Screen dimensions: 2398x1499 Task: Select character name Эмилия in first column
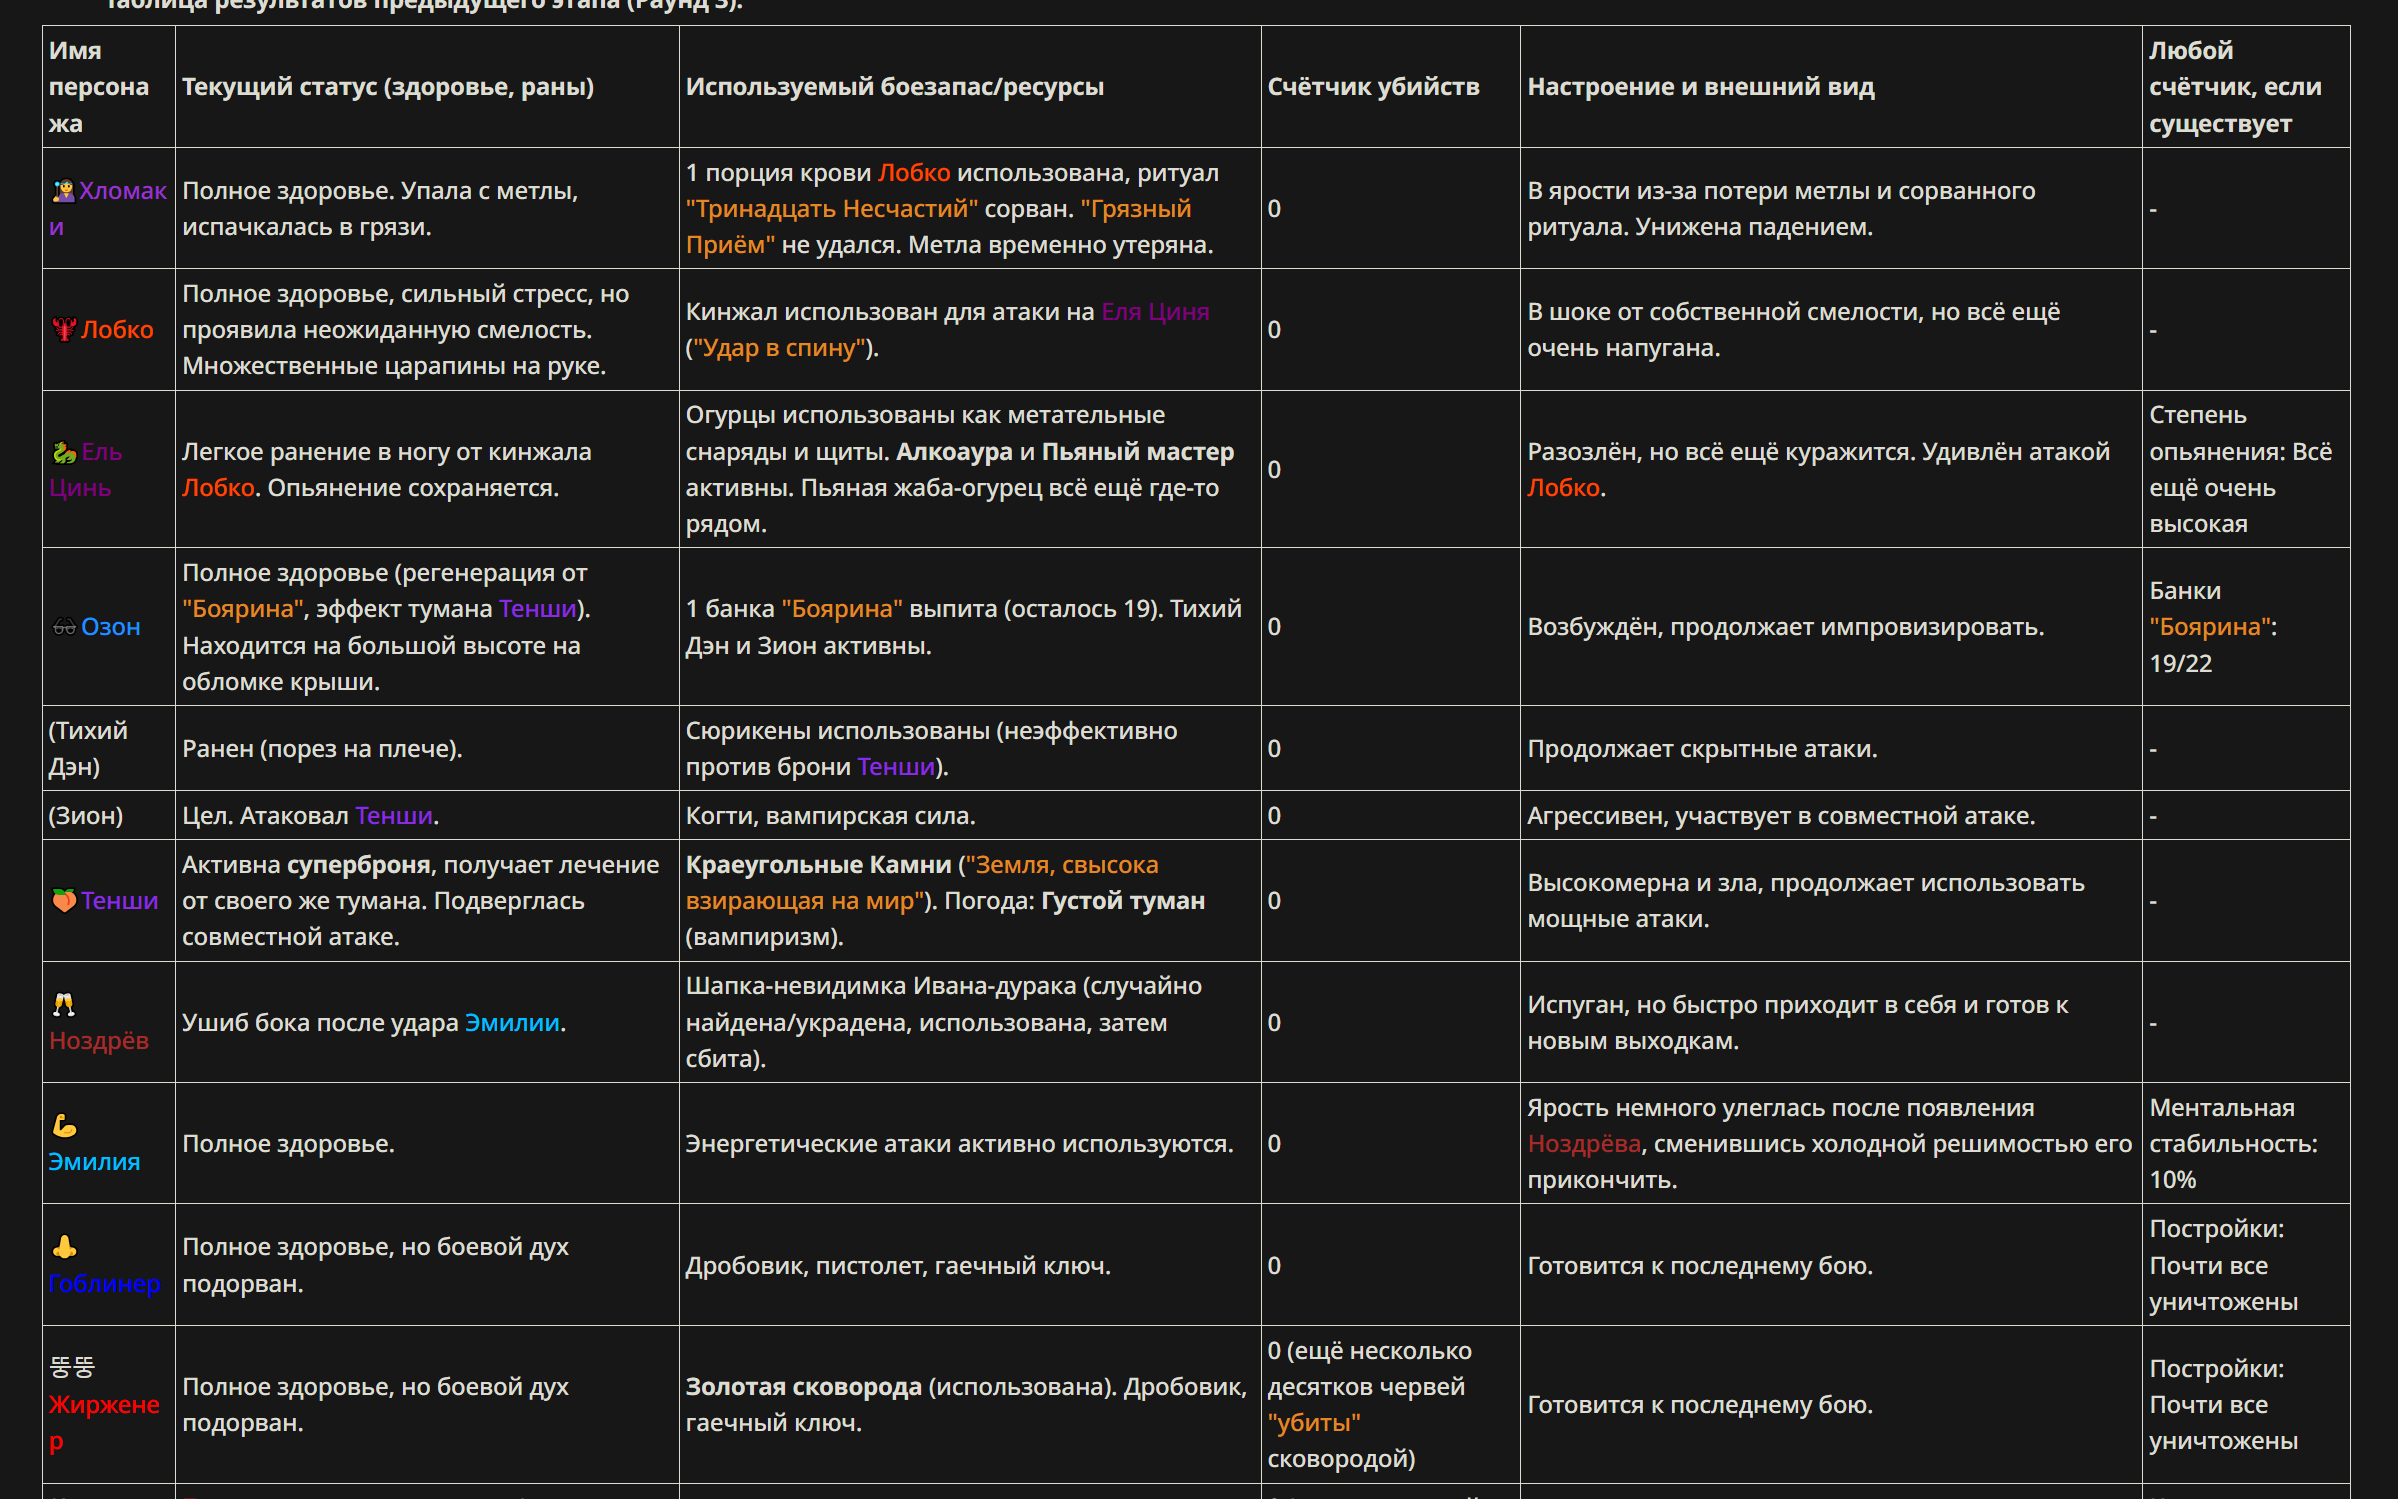pos(94,1162)
